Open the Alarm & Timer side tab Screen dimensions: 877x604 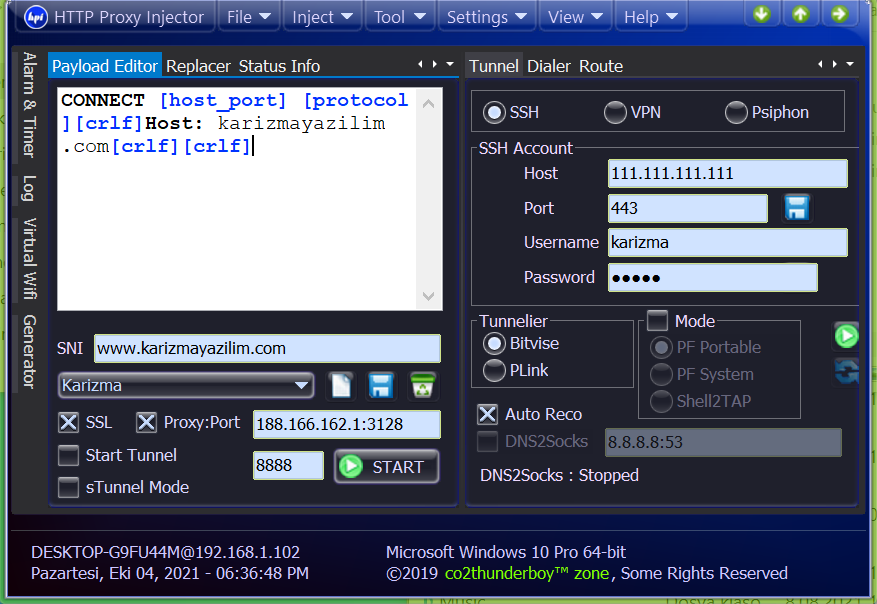click(29, 105)
